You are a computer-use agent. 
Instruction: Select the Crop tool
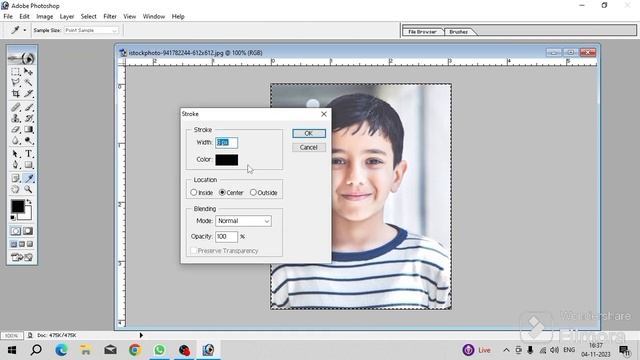pyautogui.click(x=16, y=93)
